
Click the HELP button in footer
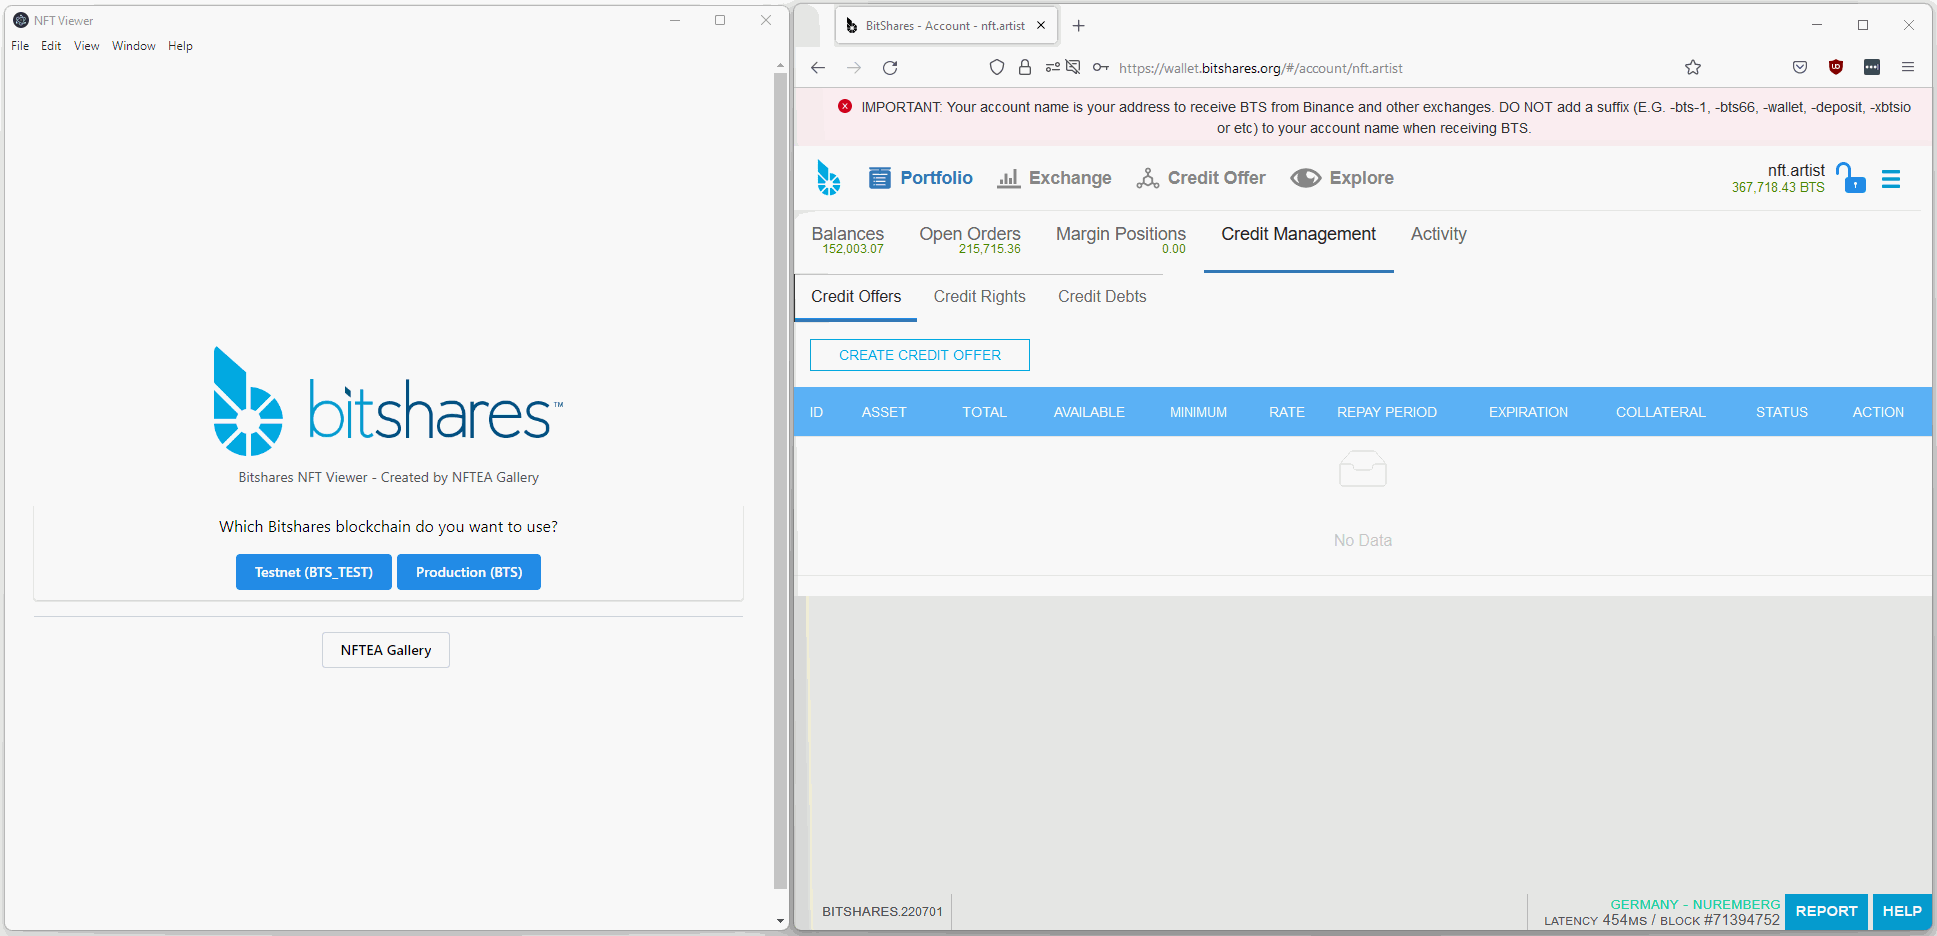point(1902,911)
